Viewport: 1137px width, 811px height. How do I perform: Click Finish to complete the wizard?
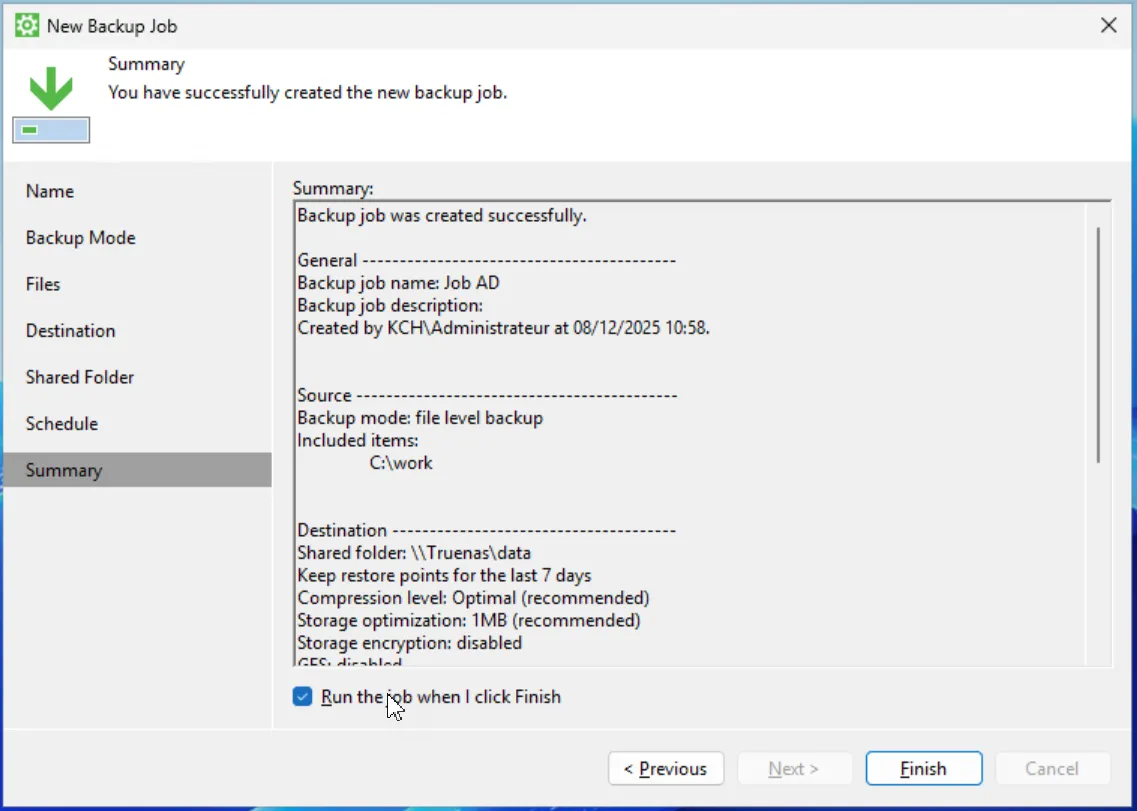coord(923,768)
